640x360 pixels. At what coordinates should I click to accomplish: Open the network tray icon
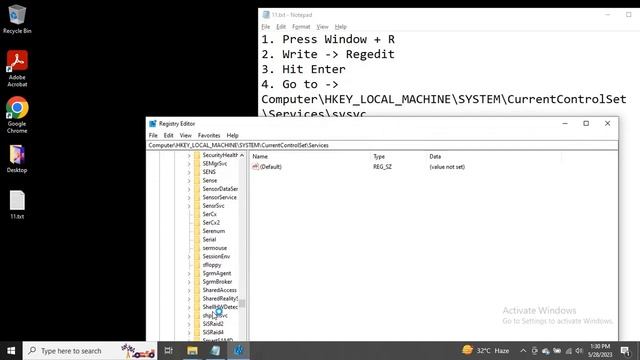(x=569, y=351)
